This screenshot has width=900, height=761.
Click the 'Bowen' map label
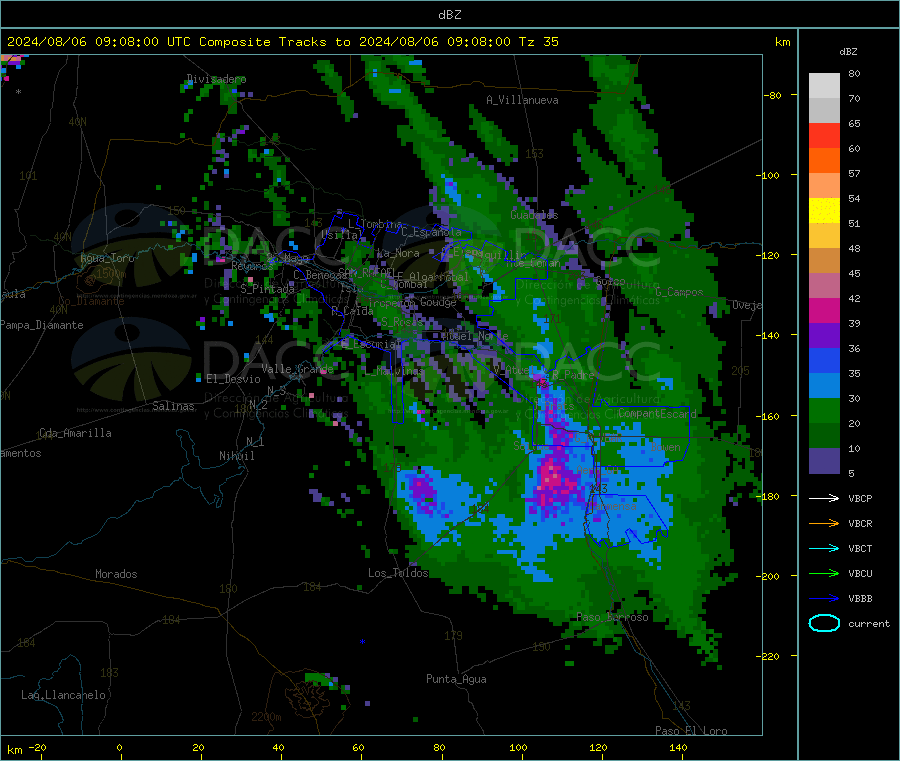[665, 446]
